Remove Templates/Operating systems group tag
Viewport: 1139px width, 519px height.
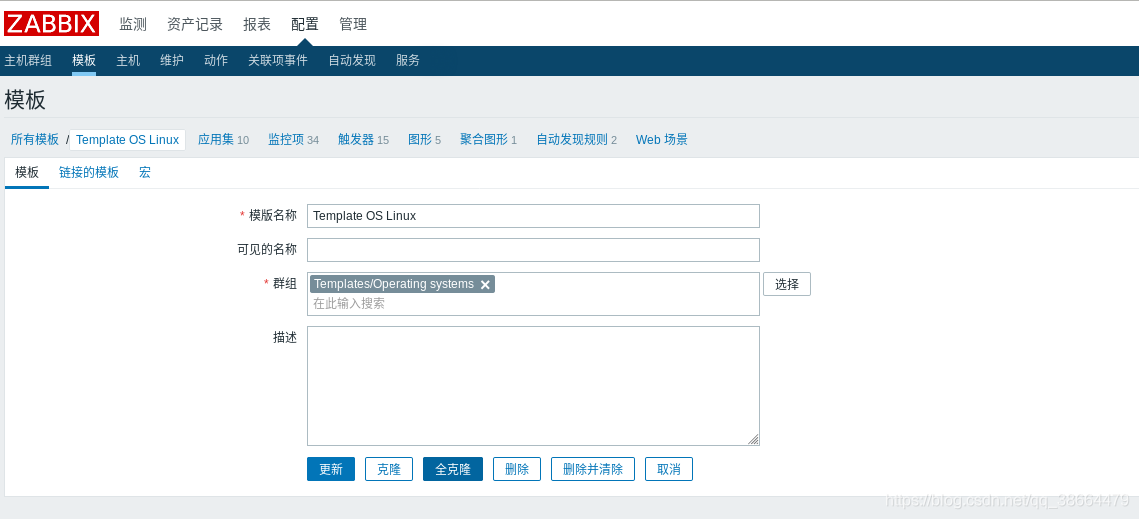(x=485, y=285)
